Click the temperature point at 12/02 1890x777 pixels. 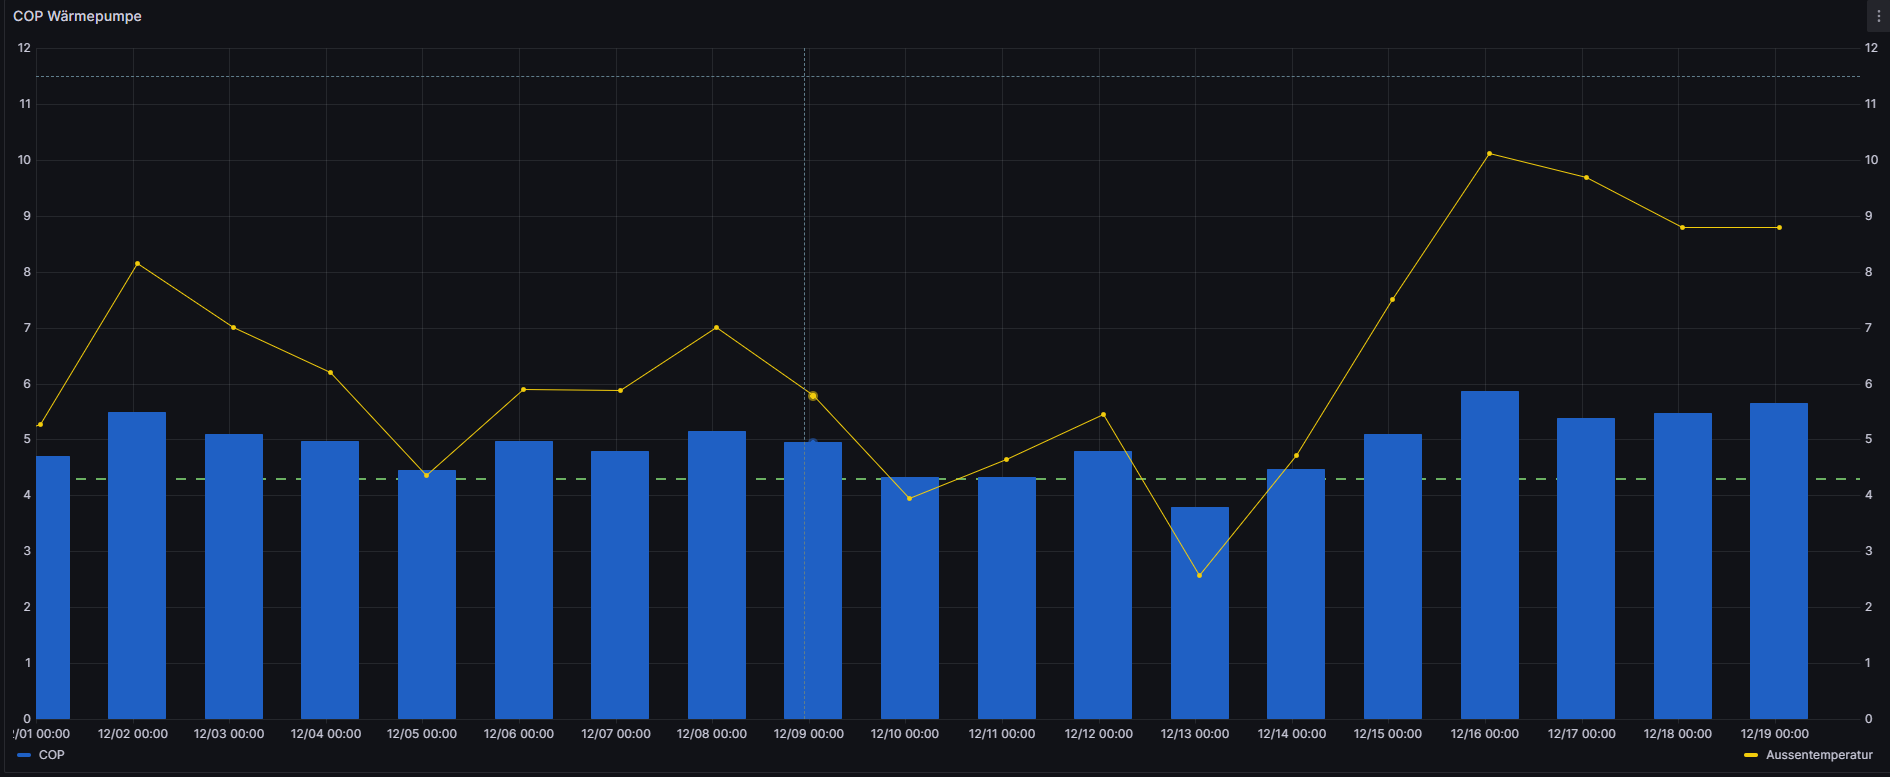[137, 263]
